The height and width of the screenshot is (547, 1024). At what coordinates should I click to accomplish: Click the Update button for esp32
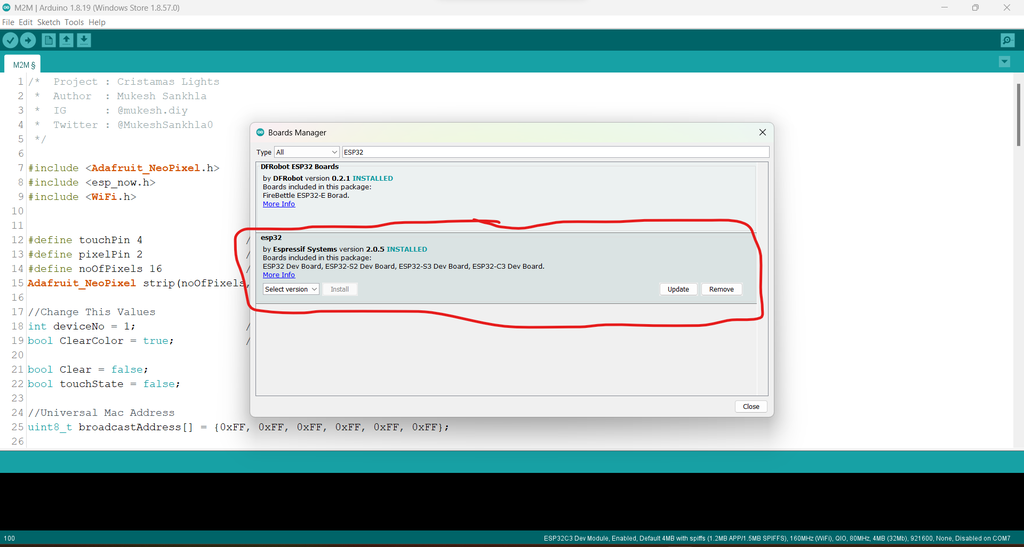click(x=678, y=289)
